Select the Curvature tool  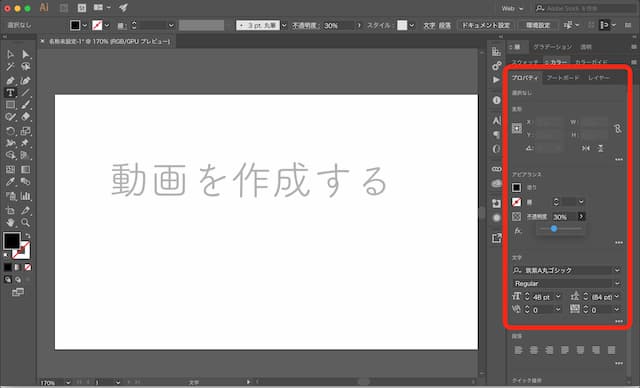pyautogui.click(x=26, y=80)
